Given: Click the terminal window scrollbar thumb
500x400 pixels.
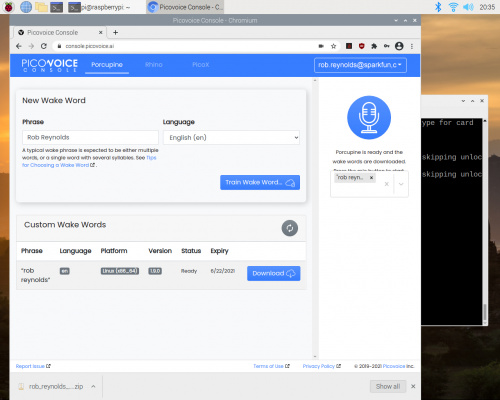Looking at the screenshot, I should tap(485, 313).
